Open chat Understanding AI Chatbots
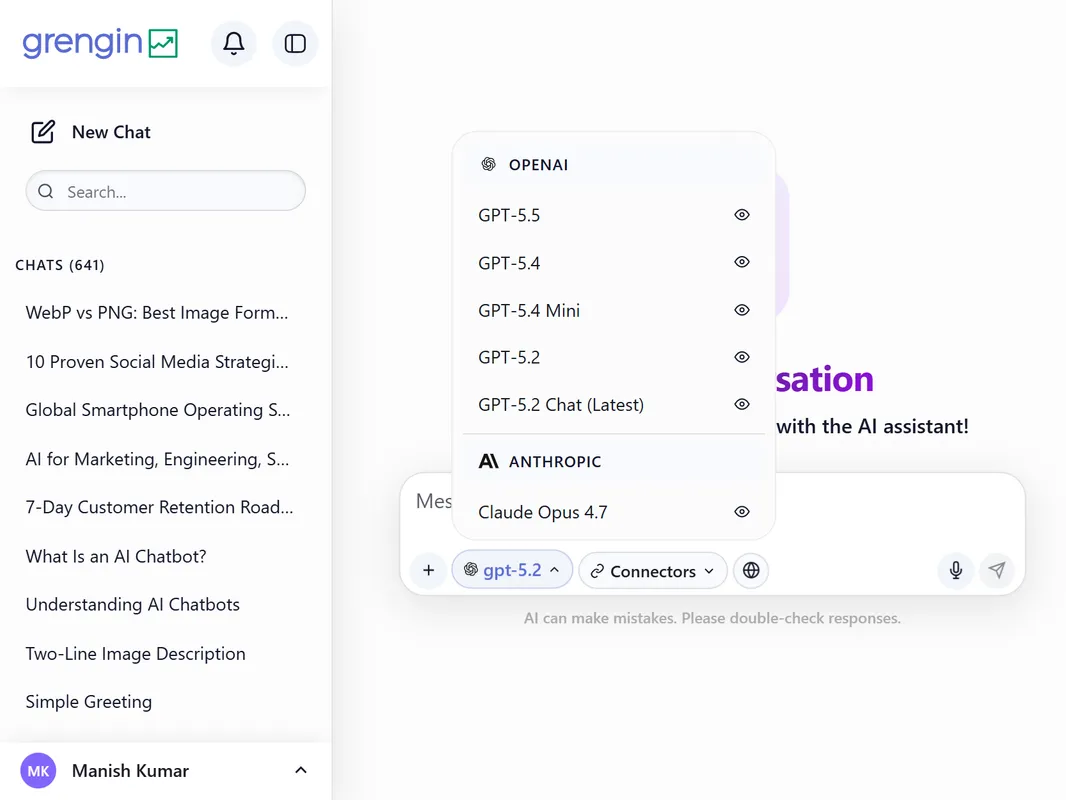The image size is (1066, 800). (x=133, y=604)
